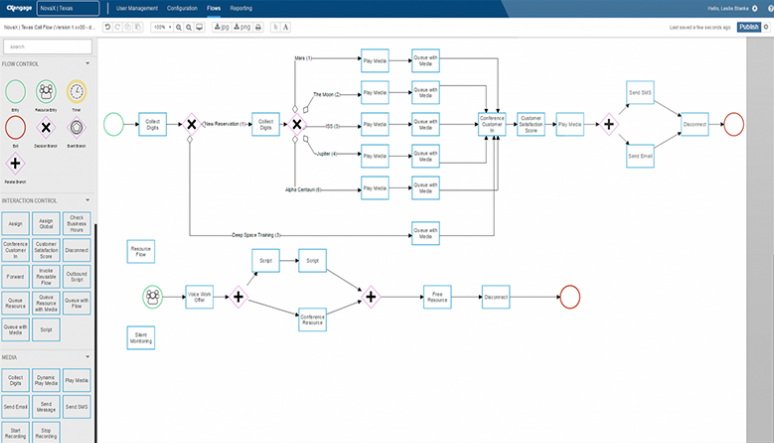Pick the Timer clock icon in the palette
This screenshot has height=443, width=774.
pyautogui.click(x=77, y=91)
